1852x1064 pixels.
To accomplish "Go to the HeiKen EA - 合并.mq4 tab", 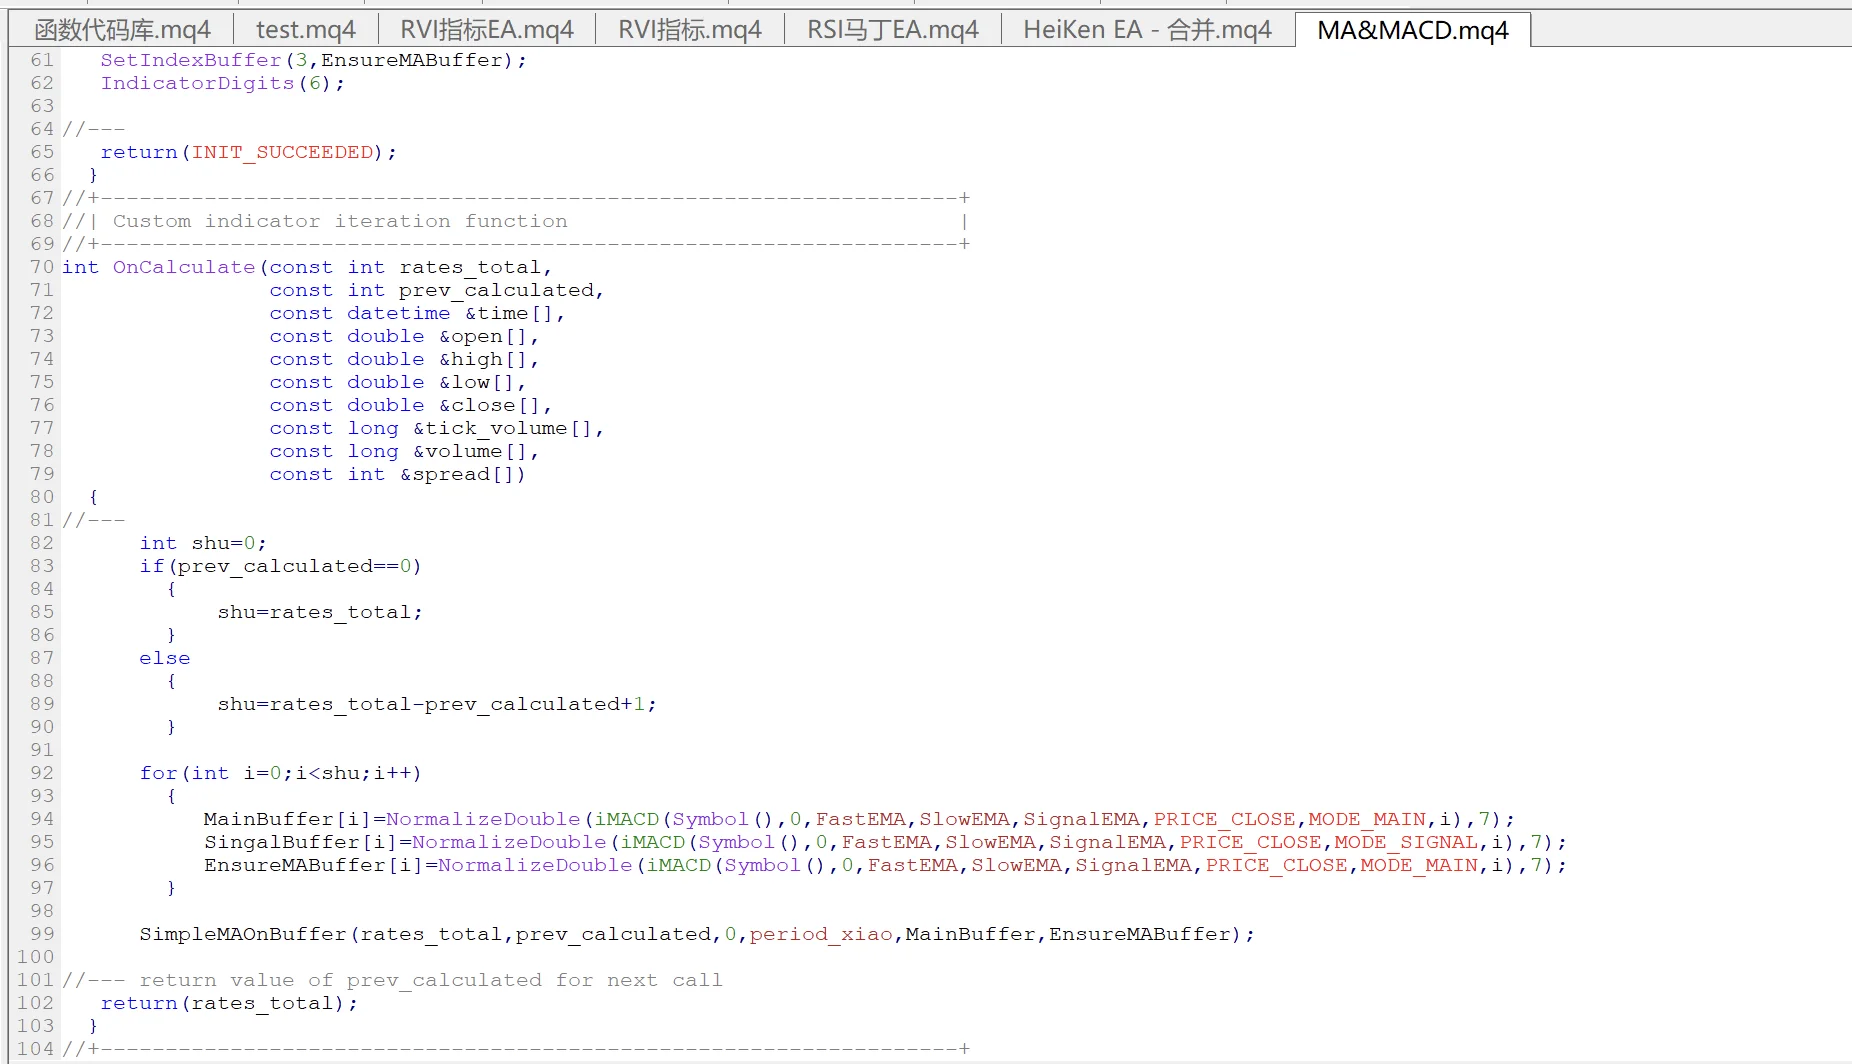I will [1148, 30].
